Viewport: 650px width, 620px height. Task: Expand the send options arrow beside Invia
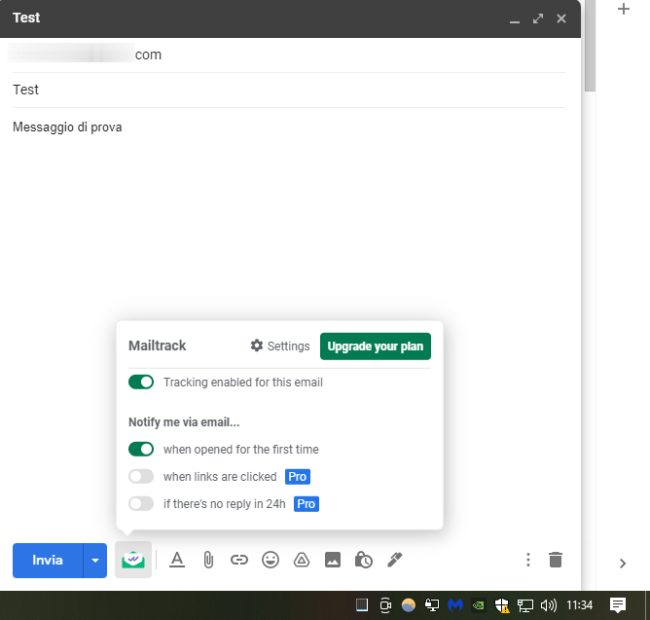[x=95, y=560]
